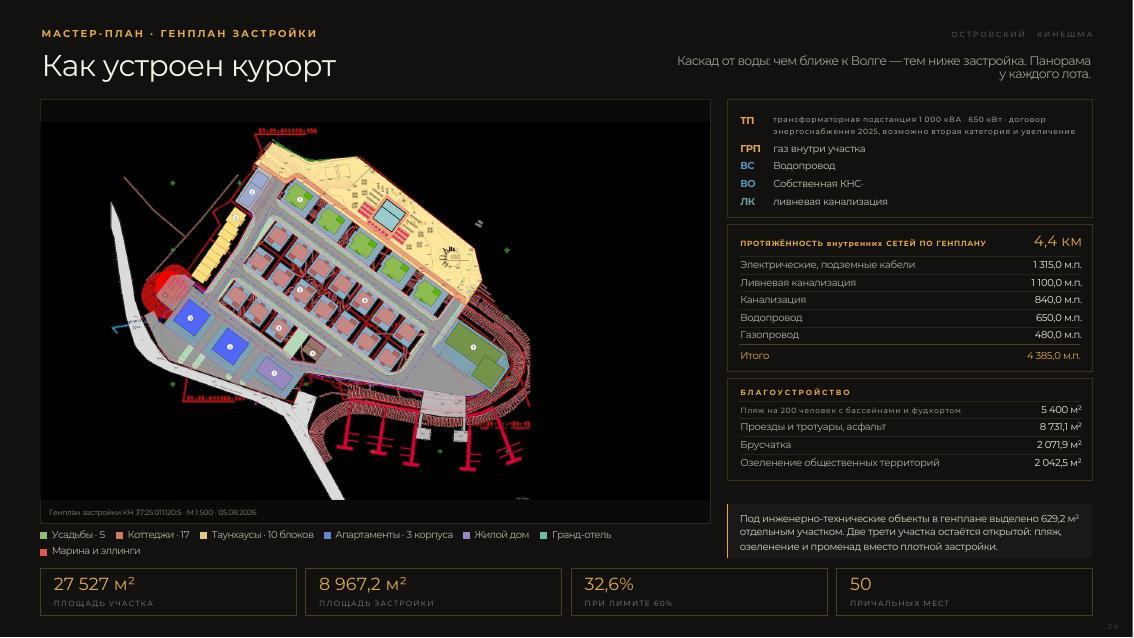Click the "ЛК" abbreviation label
This screenshot has height=638, width=1134.
[x=747, y=202]
